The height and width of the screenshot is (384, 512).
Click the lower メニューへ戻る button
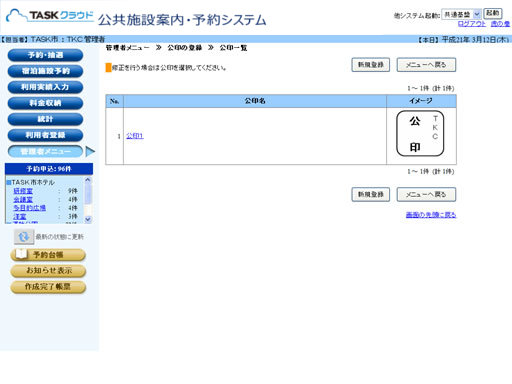tap(426, 194)
